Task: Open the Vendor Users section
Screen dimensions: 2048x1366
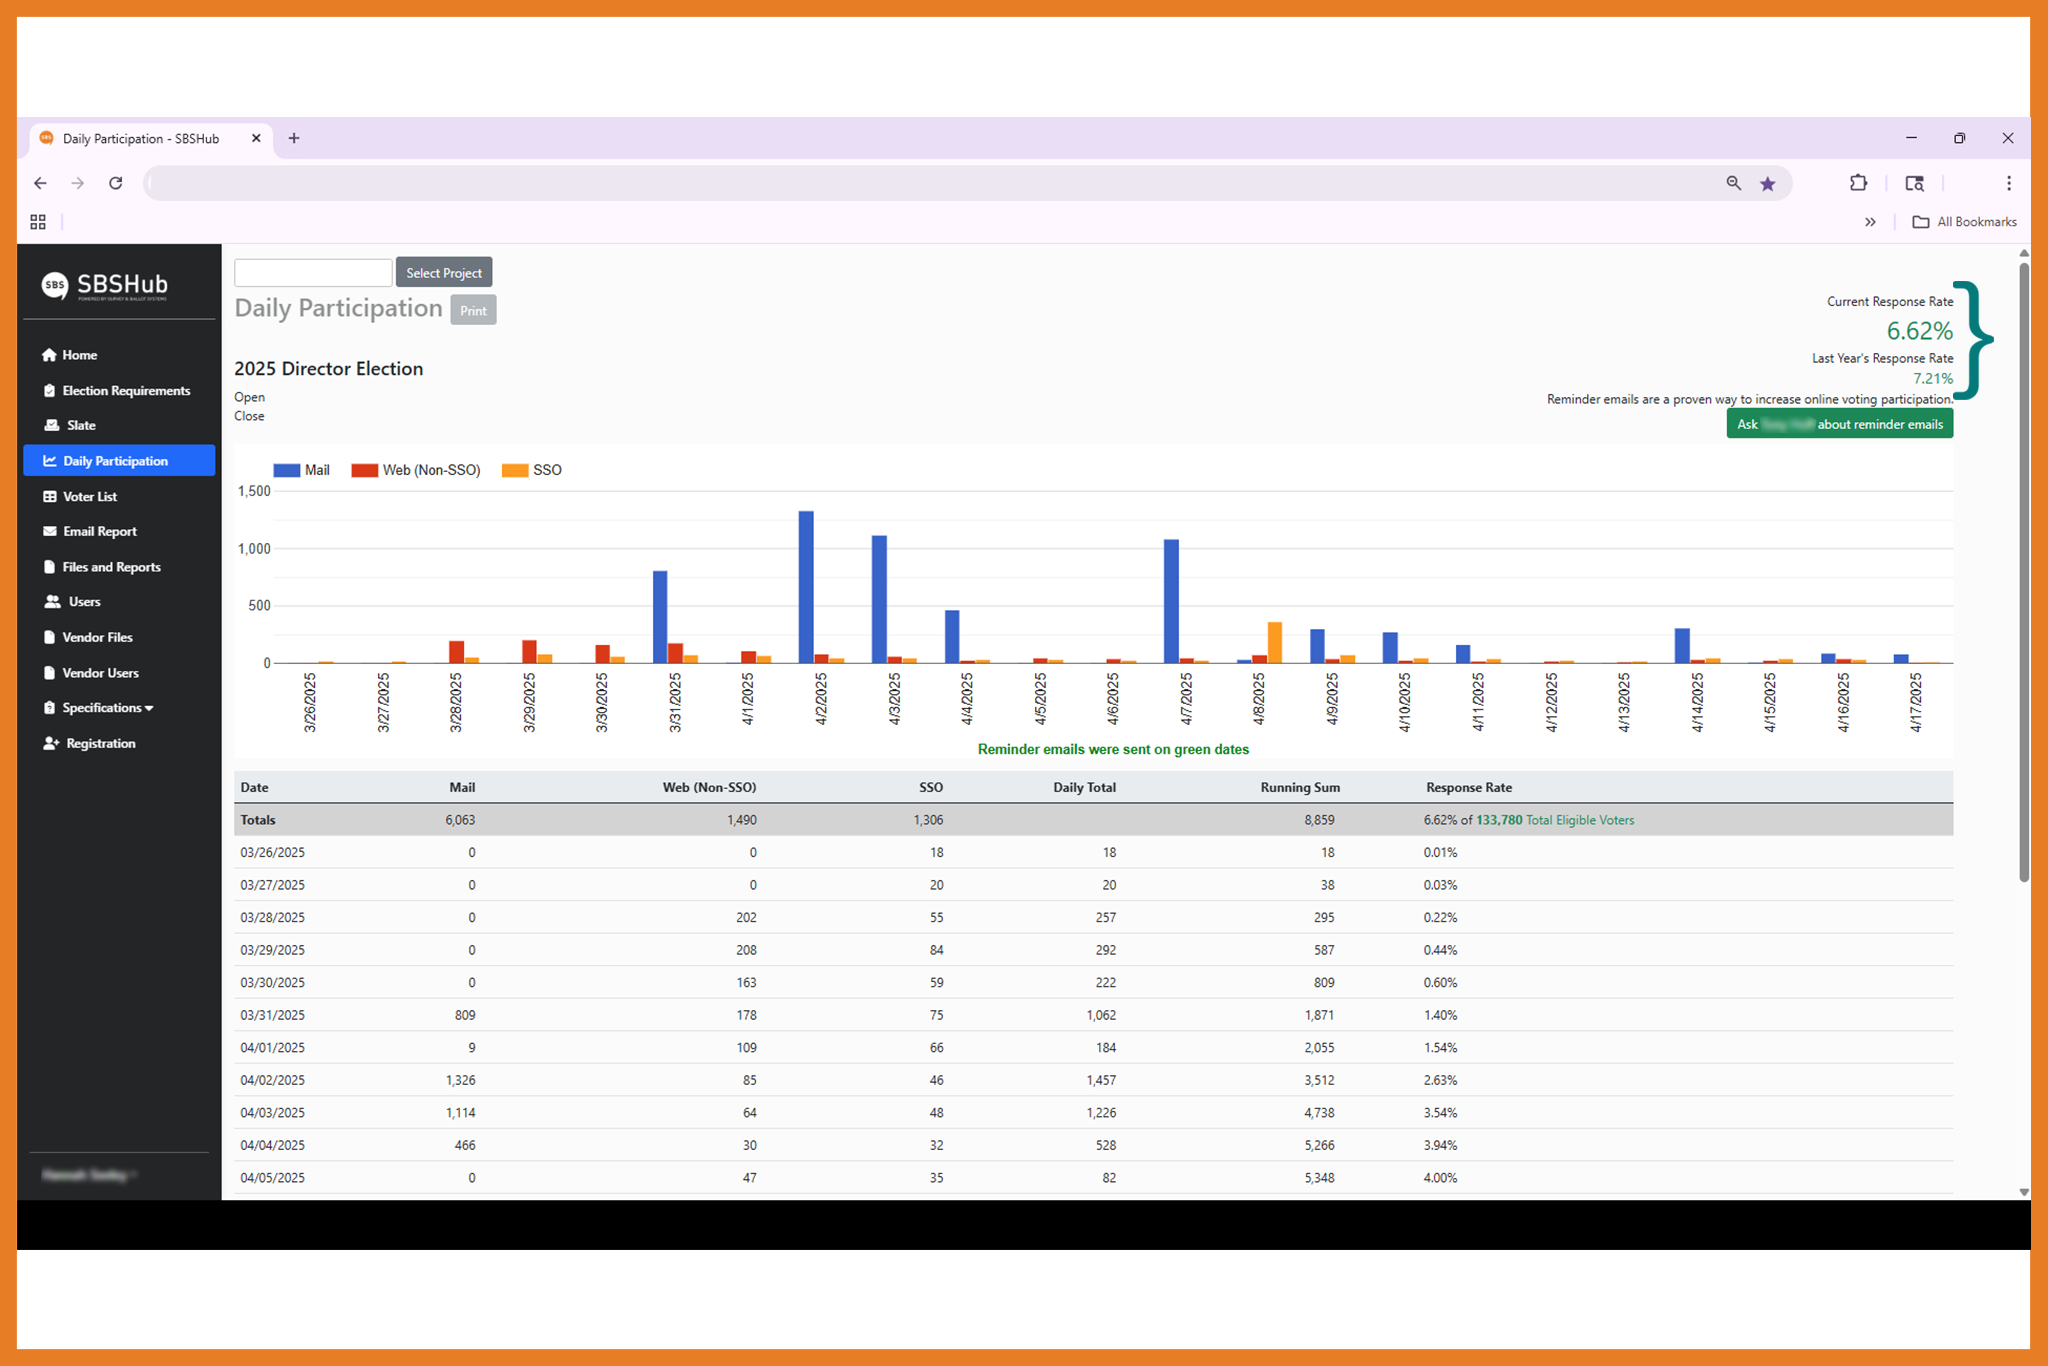Action: [x=101, y=672]
